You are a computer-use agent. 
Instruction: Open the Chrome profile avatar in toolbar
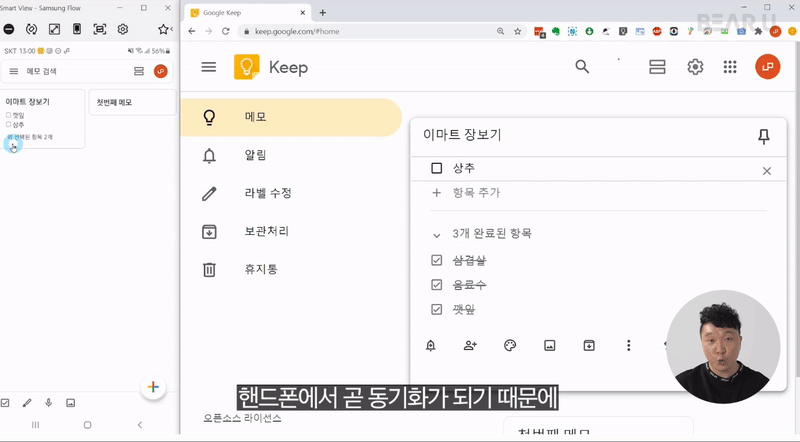(776, 32)
